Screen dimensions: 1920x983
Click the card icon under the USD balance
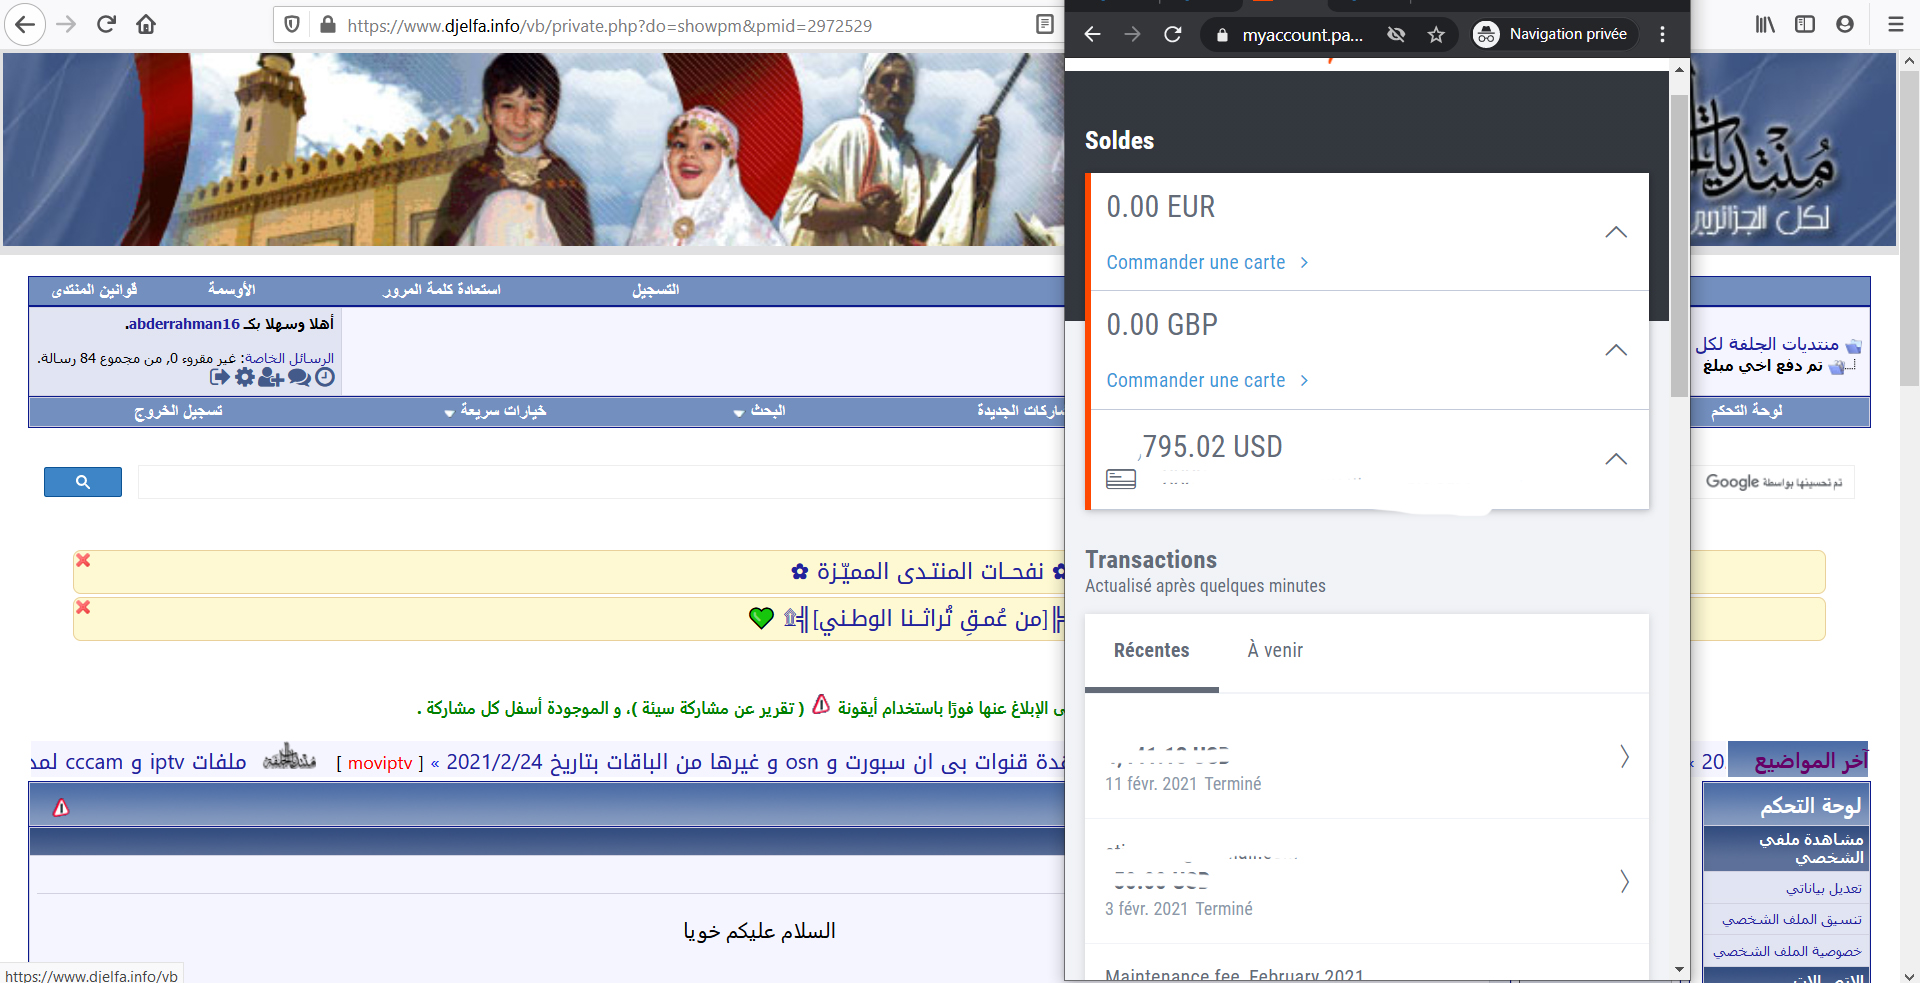tap(1121, 479)
